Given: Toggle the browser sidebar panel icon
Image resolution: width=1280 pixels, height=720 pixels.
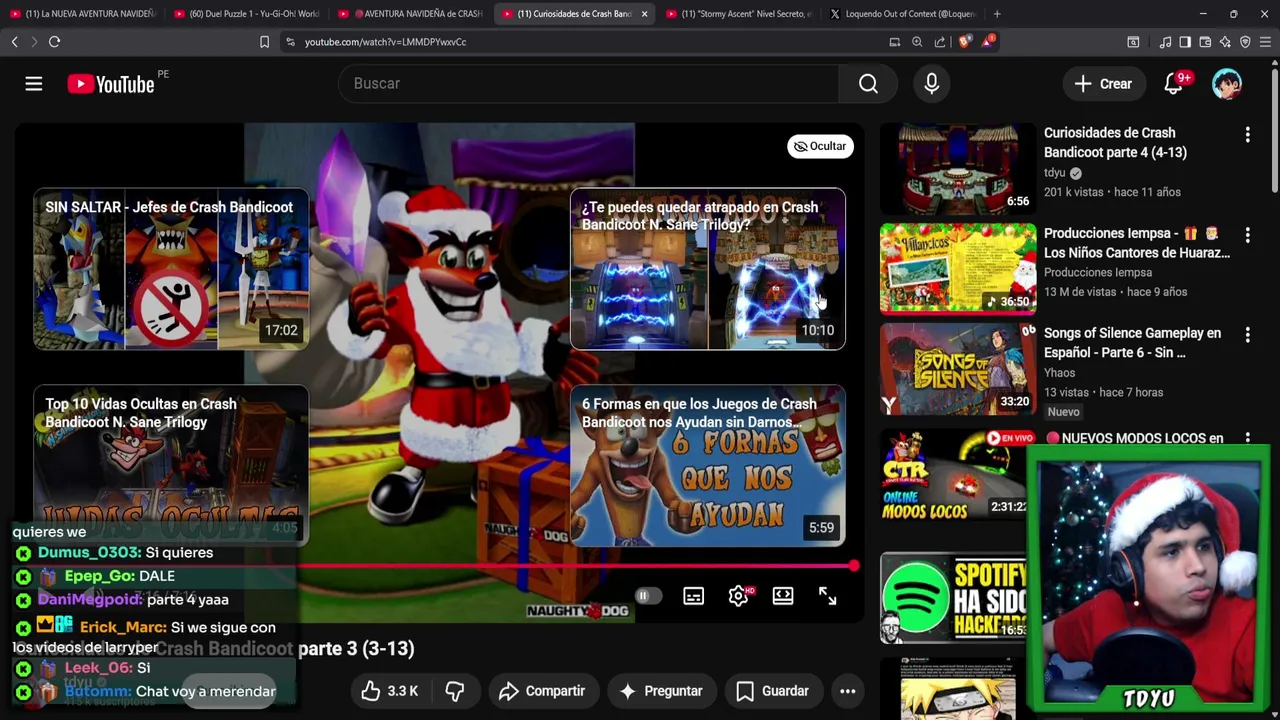Looking at the screenshot, I should click(1185, 42).
